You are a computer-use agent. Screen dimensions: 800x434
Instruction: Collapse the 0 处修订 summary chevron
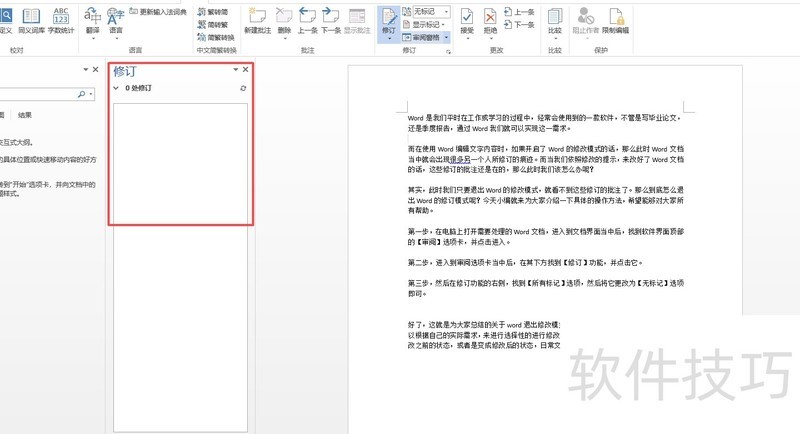pos(116,88)
